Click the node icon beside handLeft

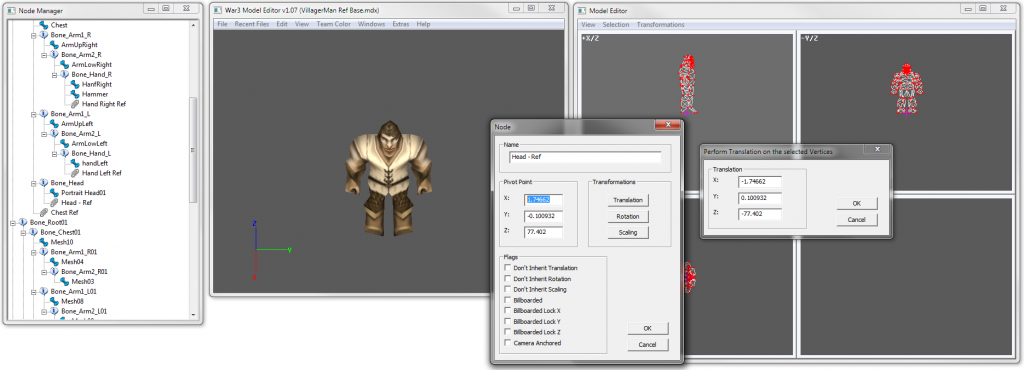coord(75,163)
